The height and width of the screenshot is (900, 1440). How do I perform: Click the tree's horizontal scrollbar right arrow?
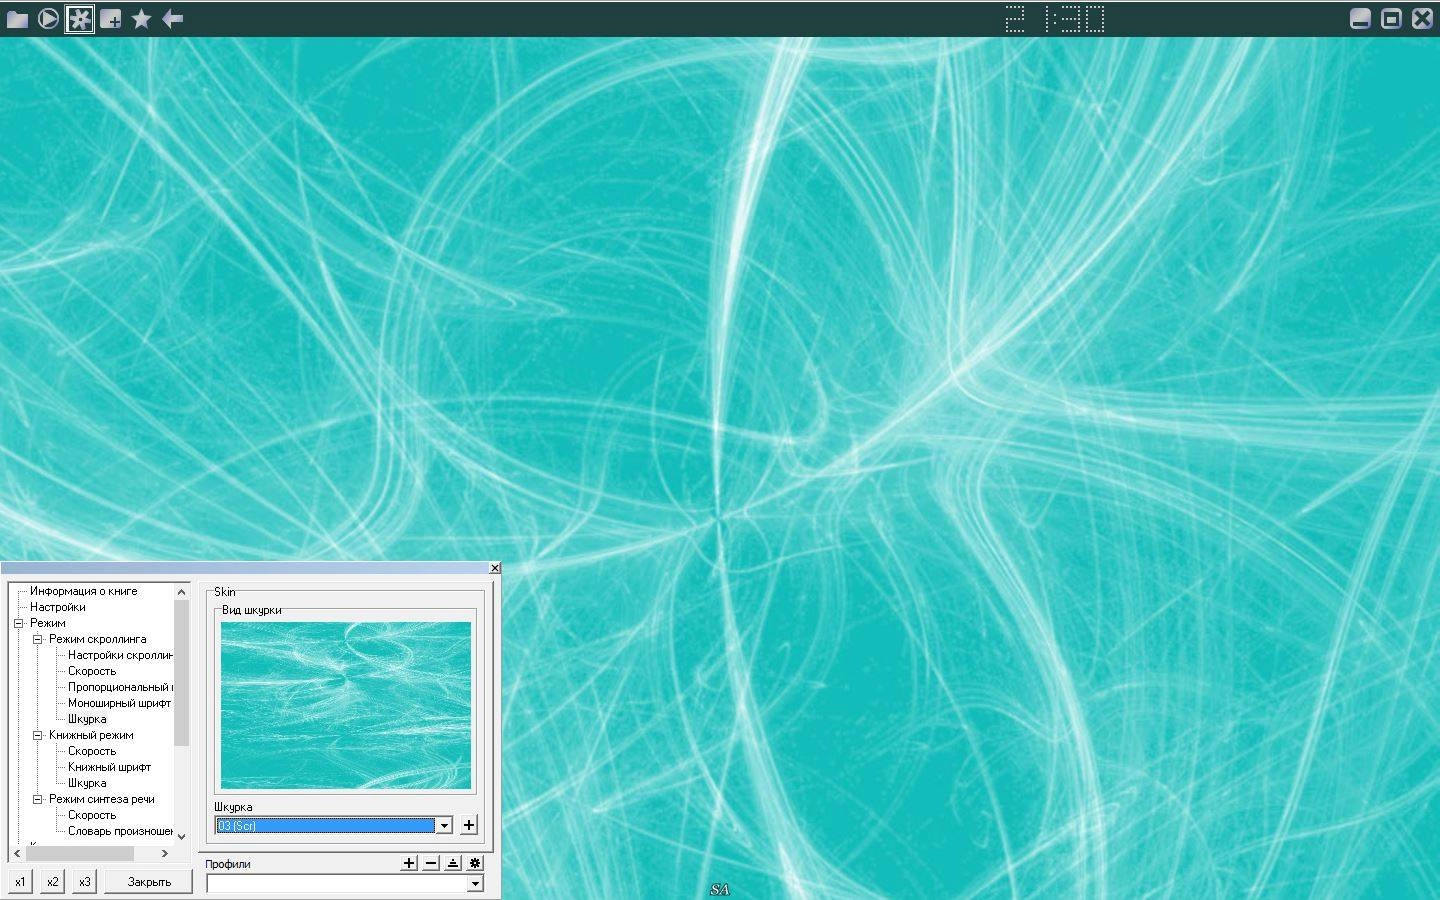165,853
